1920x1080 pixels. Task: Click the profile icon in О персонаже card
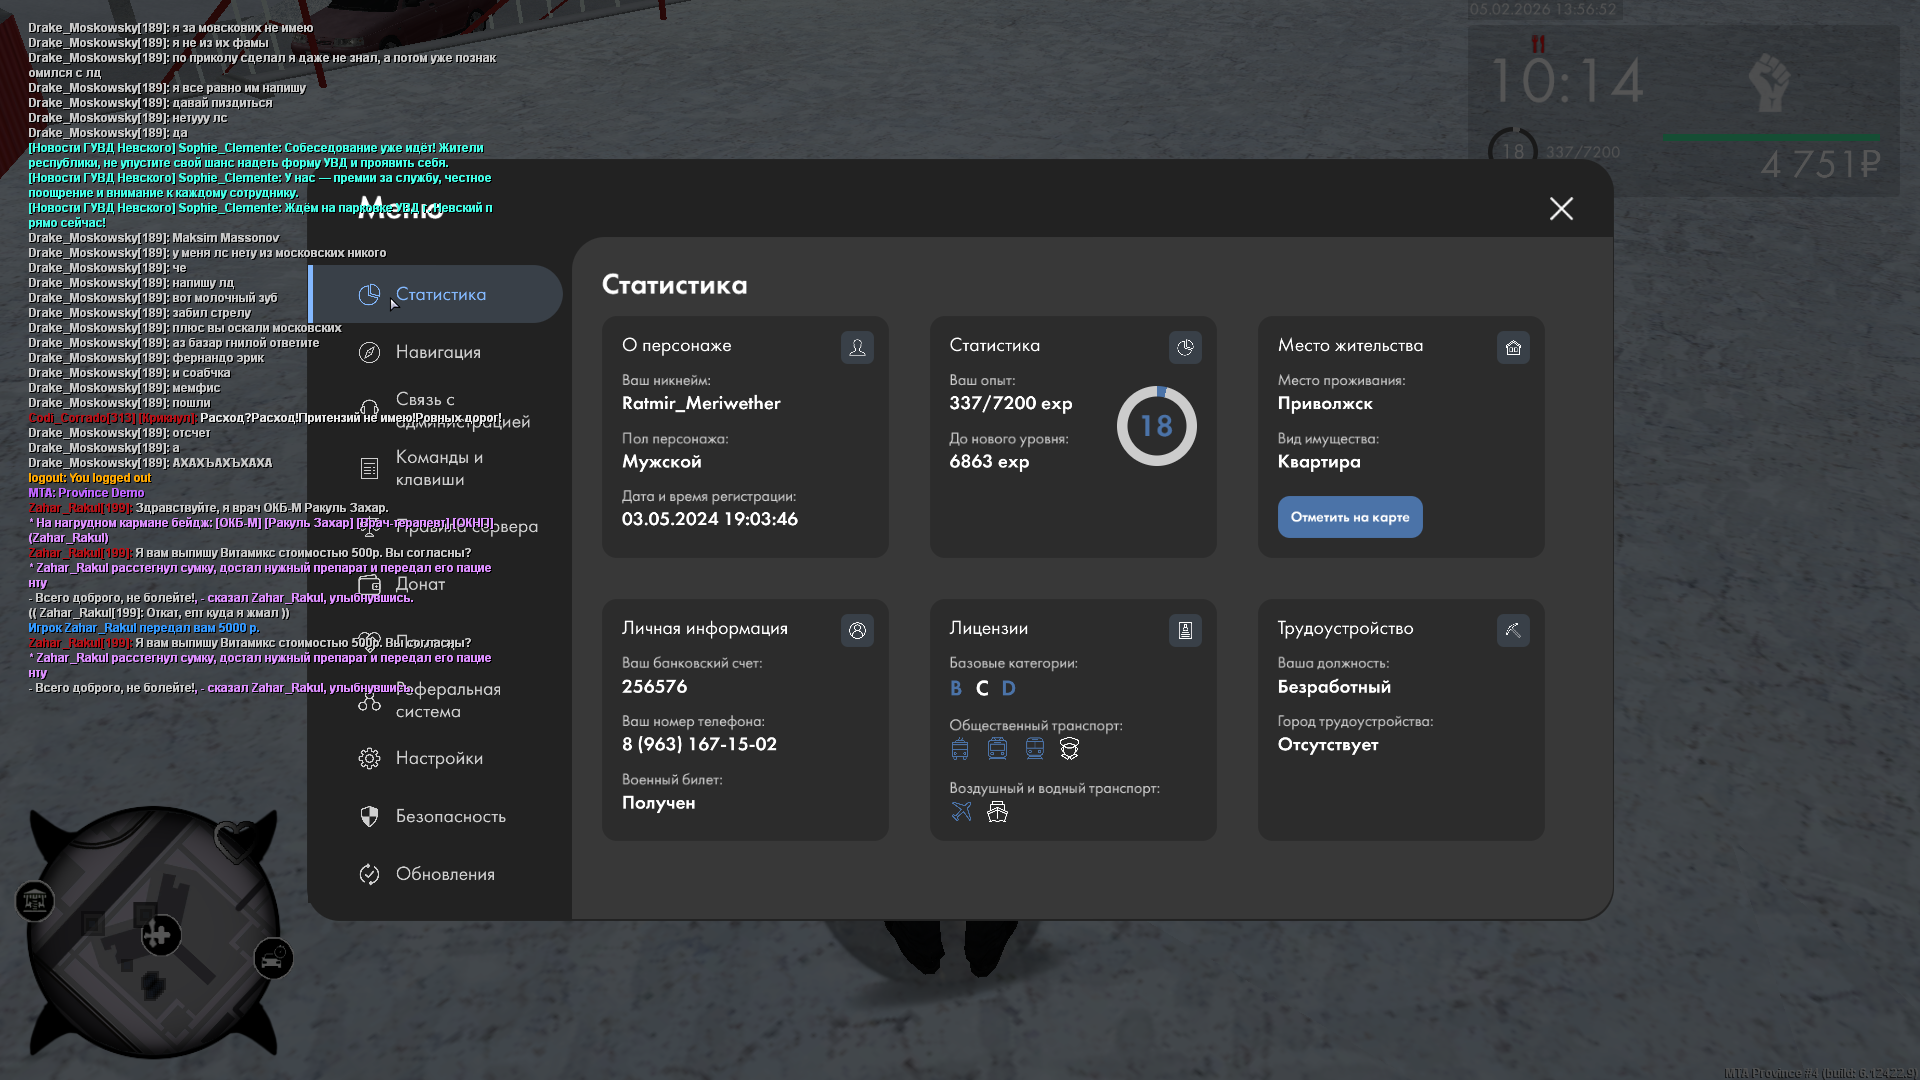(x=857, y=347)
